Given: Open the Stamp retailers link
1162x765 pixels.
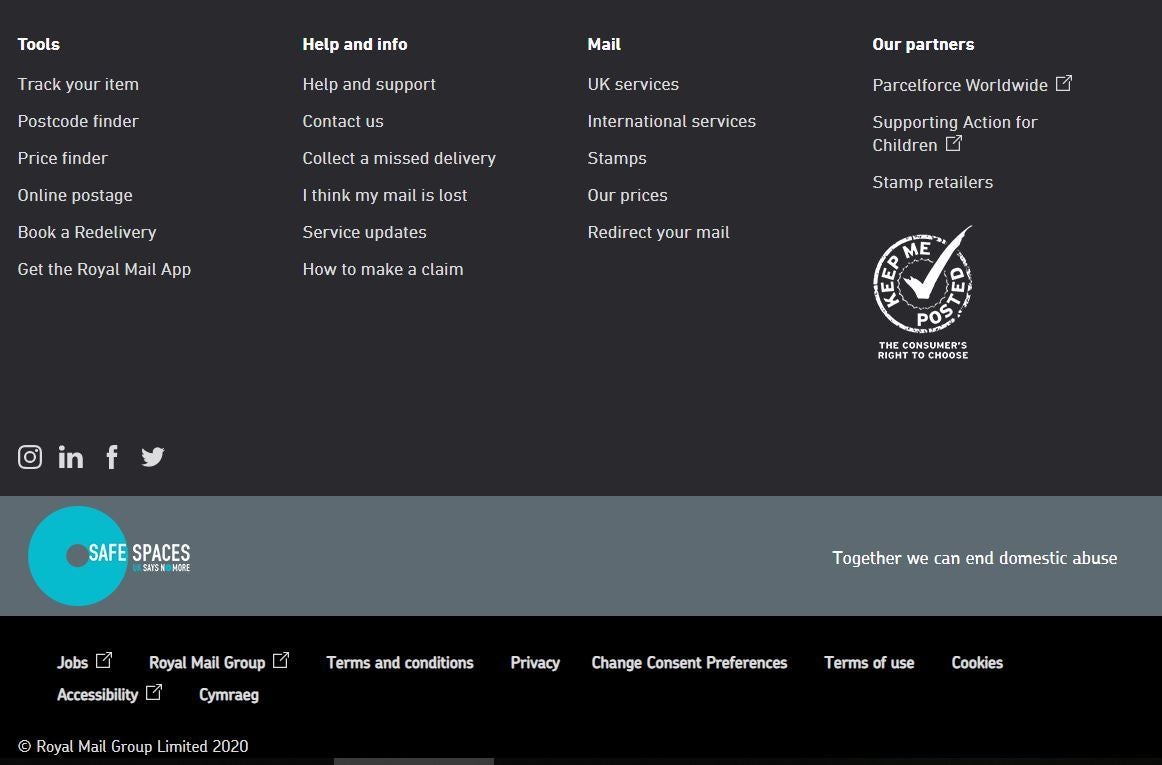Looking at the screenshot, I should coord(932,182).
